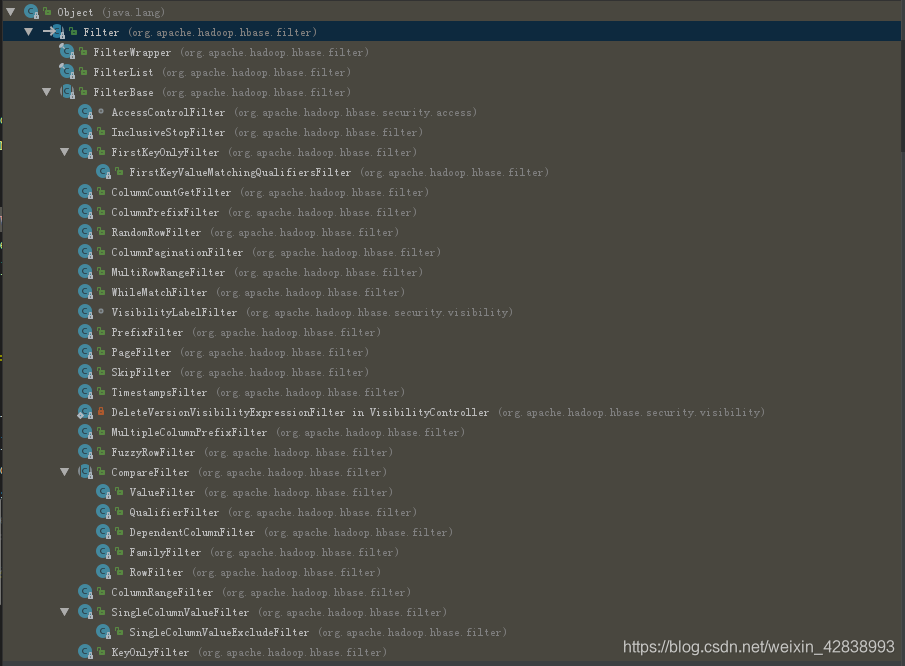
Task: Collapse the FirstKeyOnlyFilter node arrow
Action: coord(65,152)
